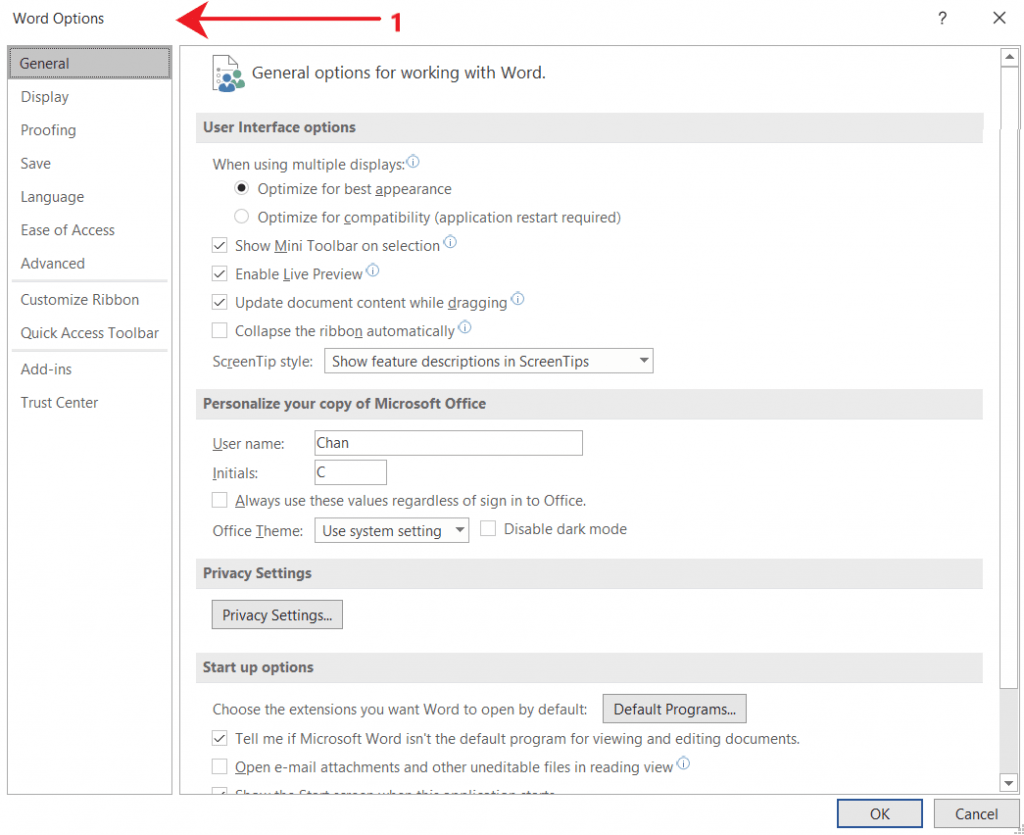
Task: Click the scrollbar up arrow
Action: pos(1009,57)
